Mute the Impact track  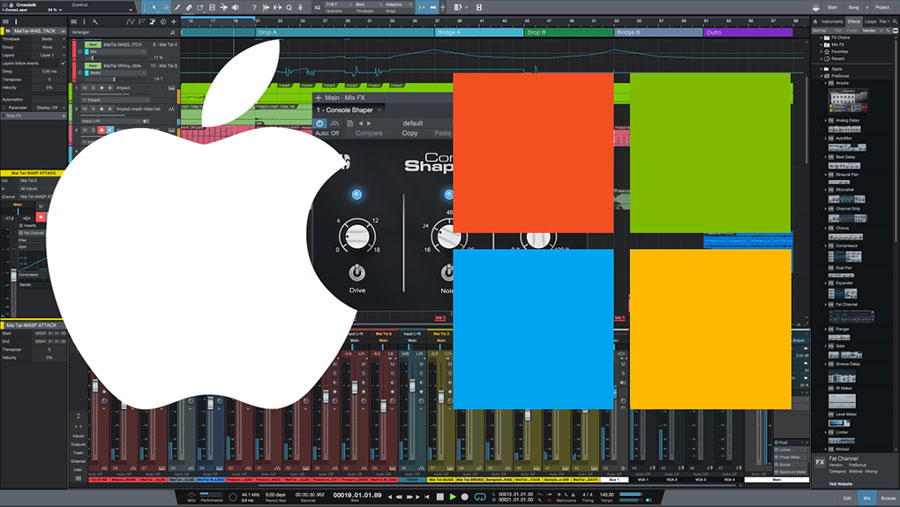[x=84, y=88]
